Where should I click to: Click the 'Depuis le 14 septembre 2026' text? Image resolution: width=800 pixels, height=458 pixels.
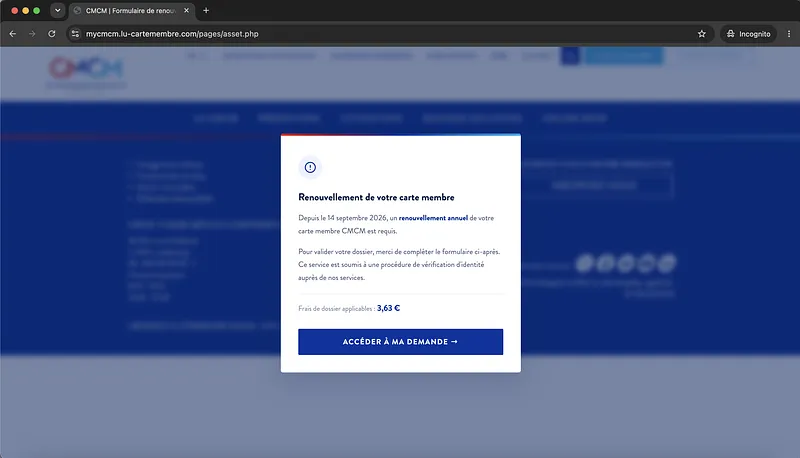coord(343,218)
